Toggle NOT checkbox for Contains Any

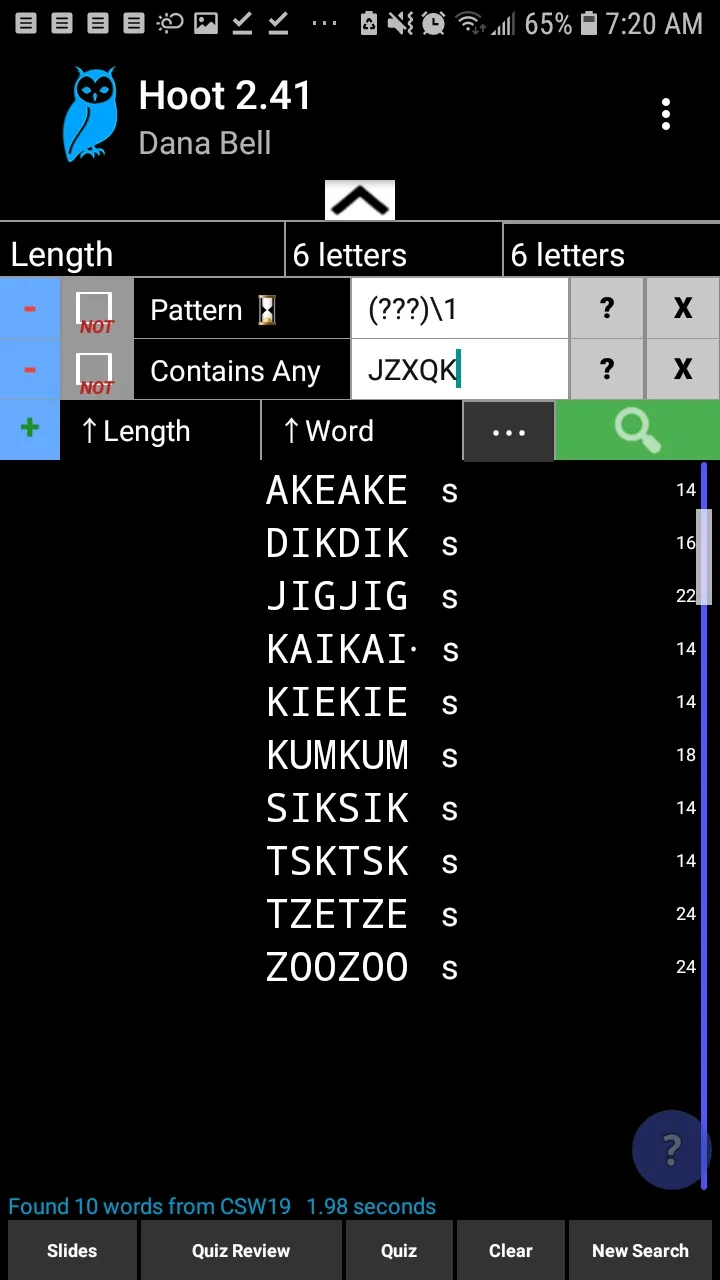[96, 370]
